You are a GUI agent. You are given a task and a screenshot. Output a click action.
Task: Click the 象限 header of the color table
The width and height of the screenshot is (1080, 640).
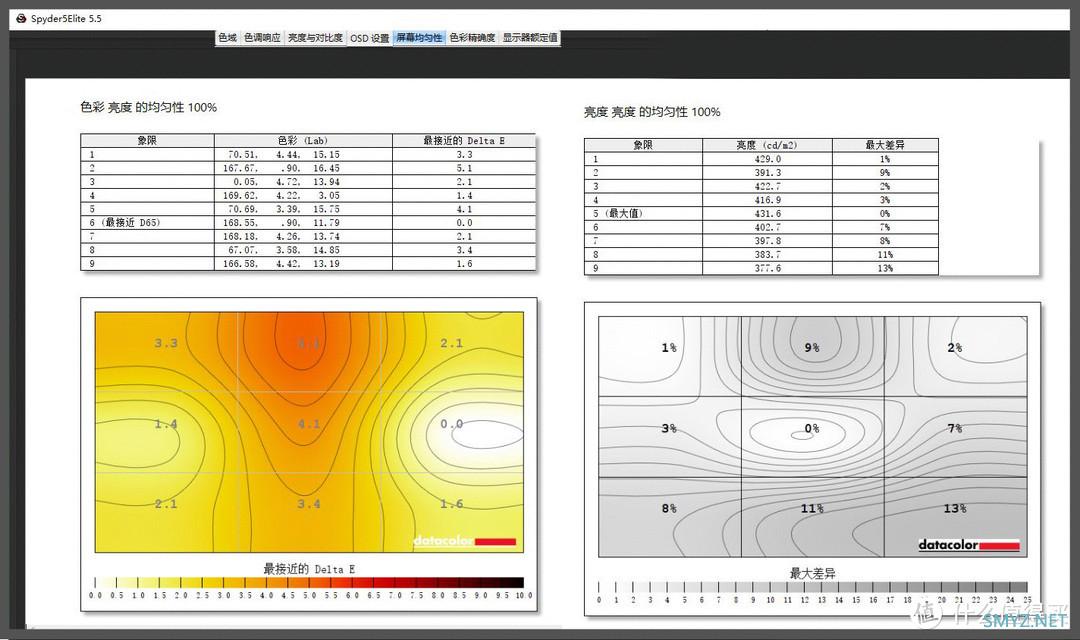click(x=147, y=141)
